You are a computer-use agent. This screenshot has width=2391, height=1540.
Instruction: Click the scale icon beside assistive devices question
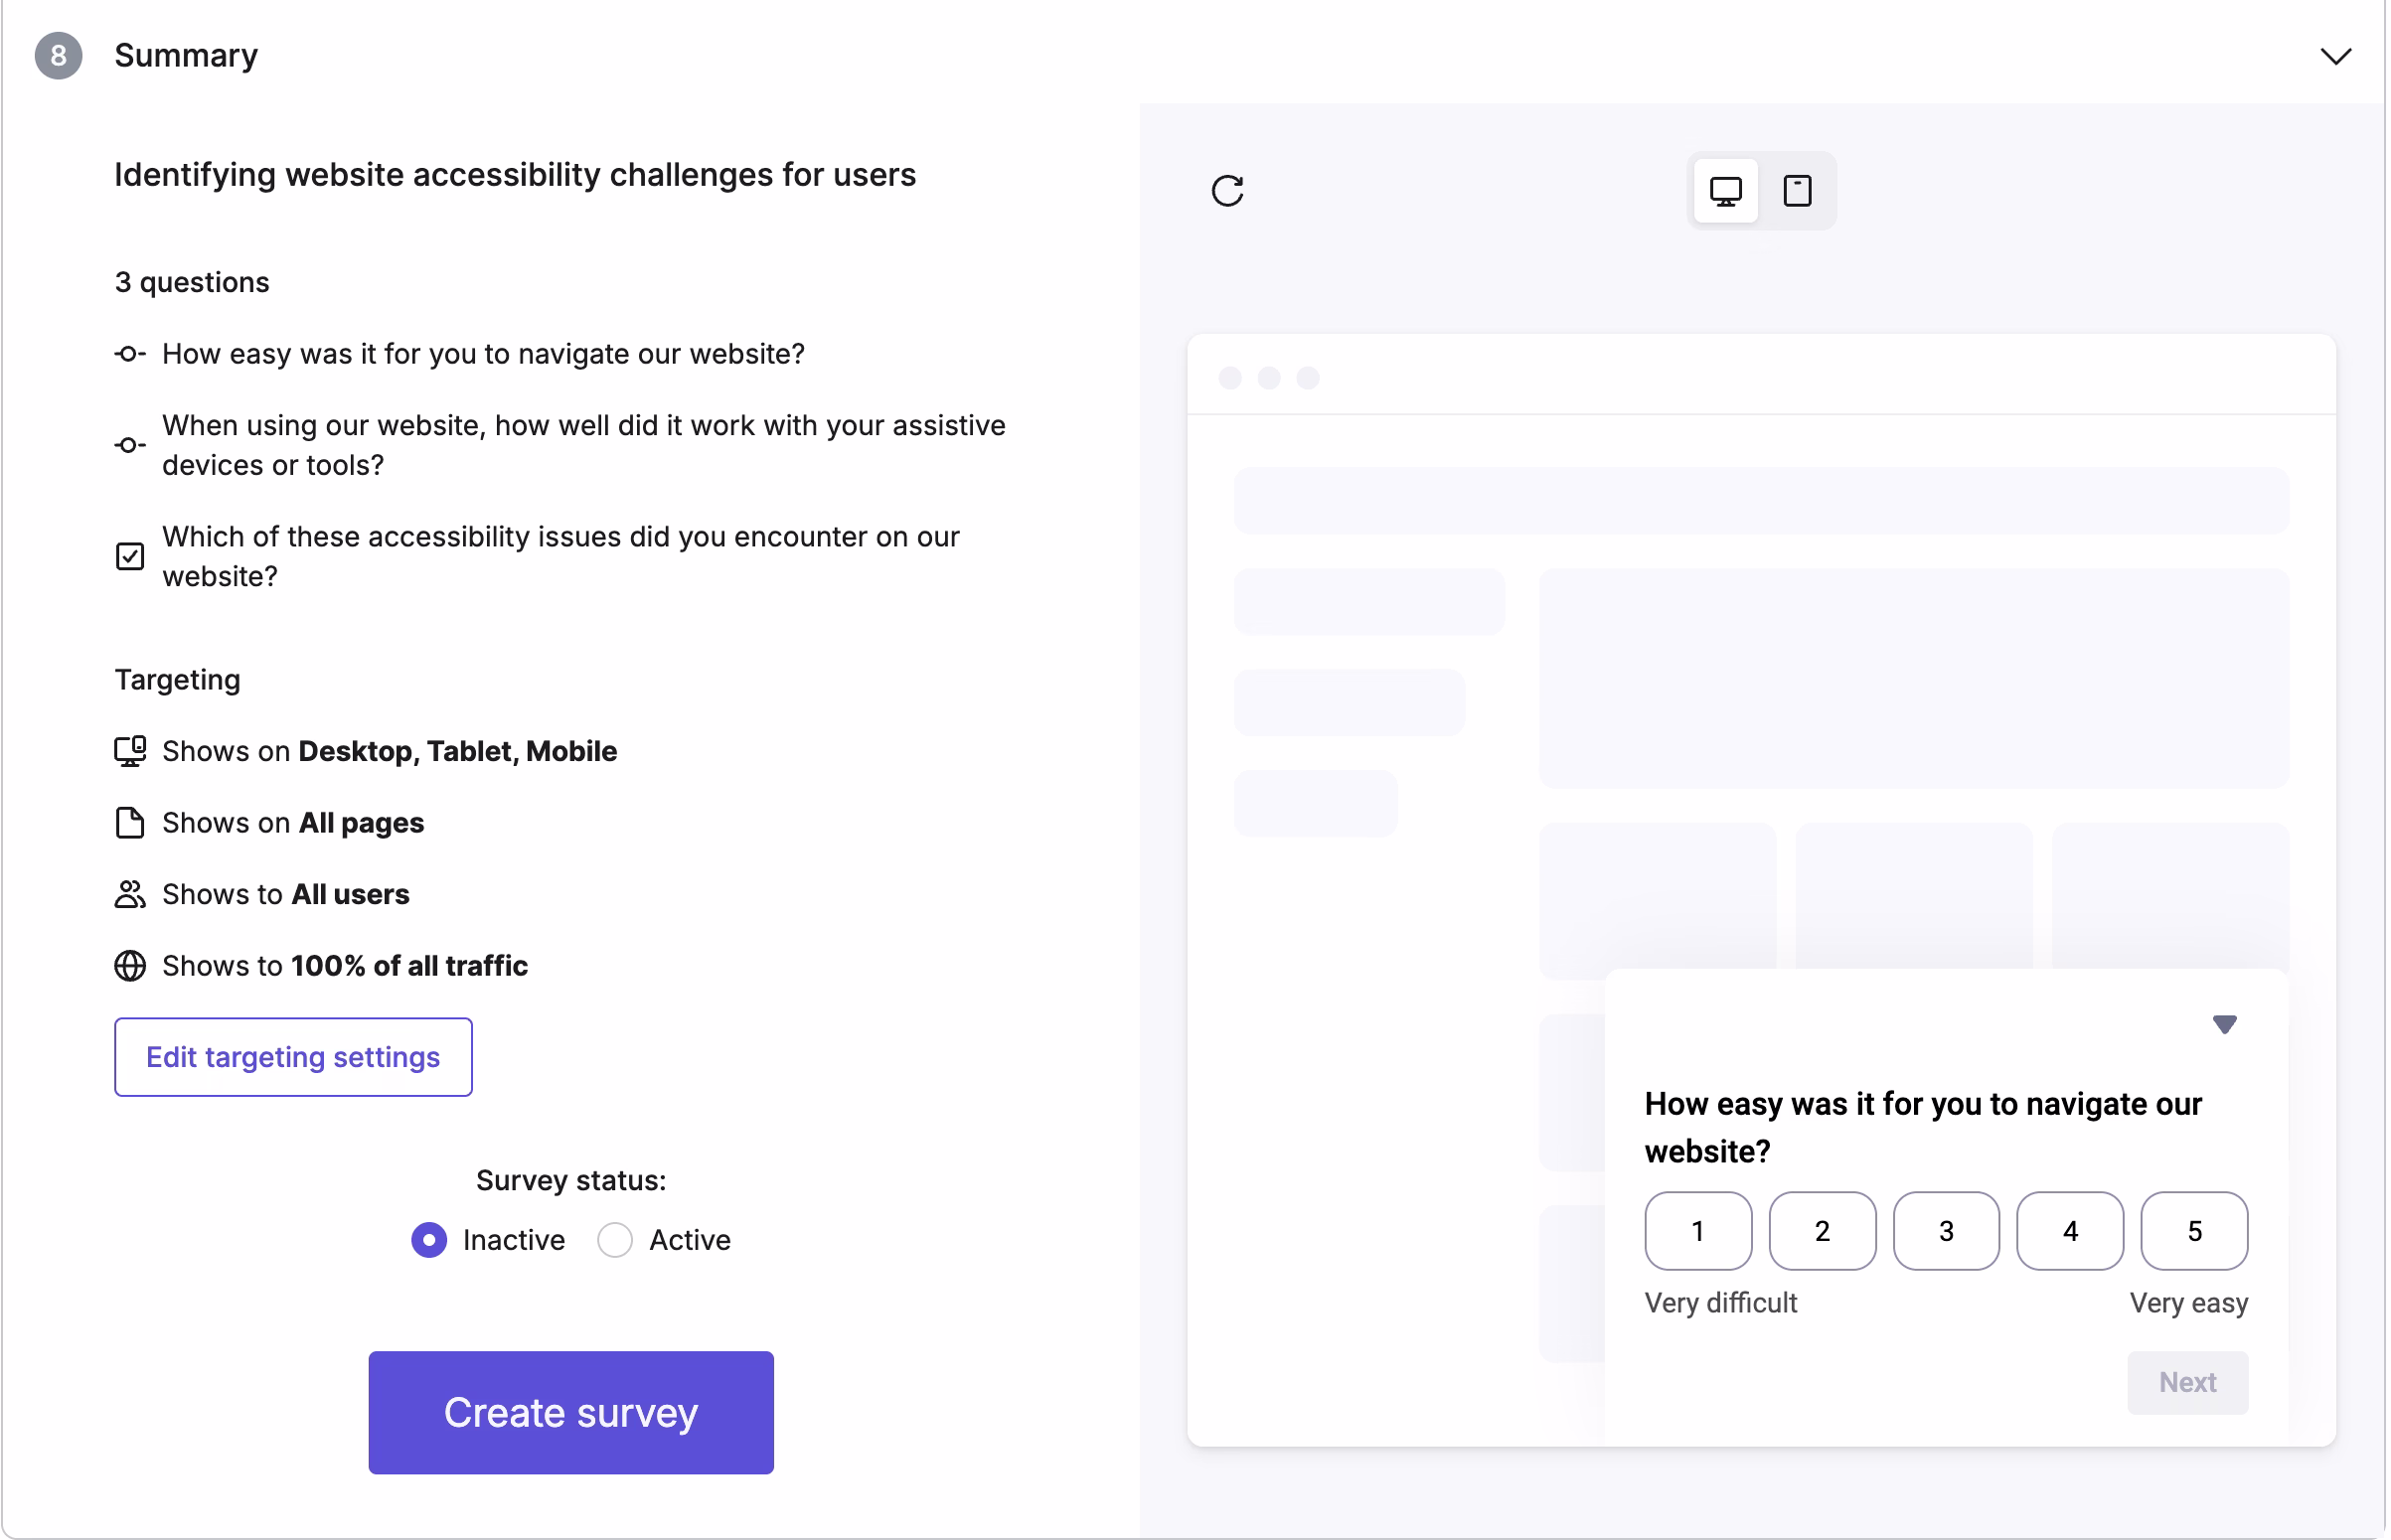130,445
